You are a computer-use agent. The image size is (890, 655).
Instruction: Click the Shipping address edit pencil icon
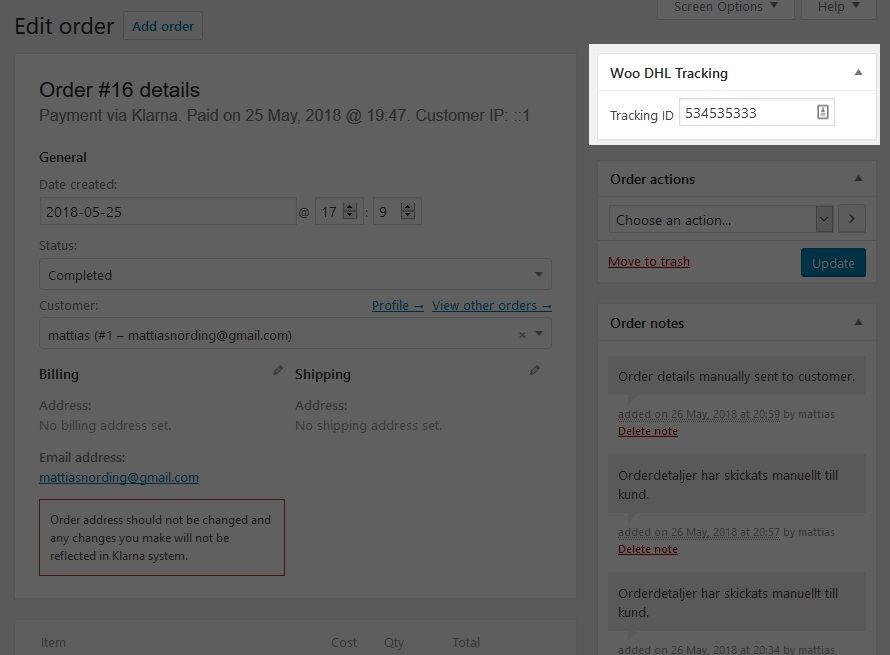[535, 371]
